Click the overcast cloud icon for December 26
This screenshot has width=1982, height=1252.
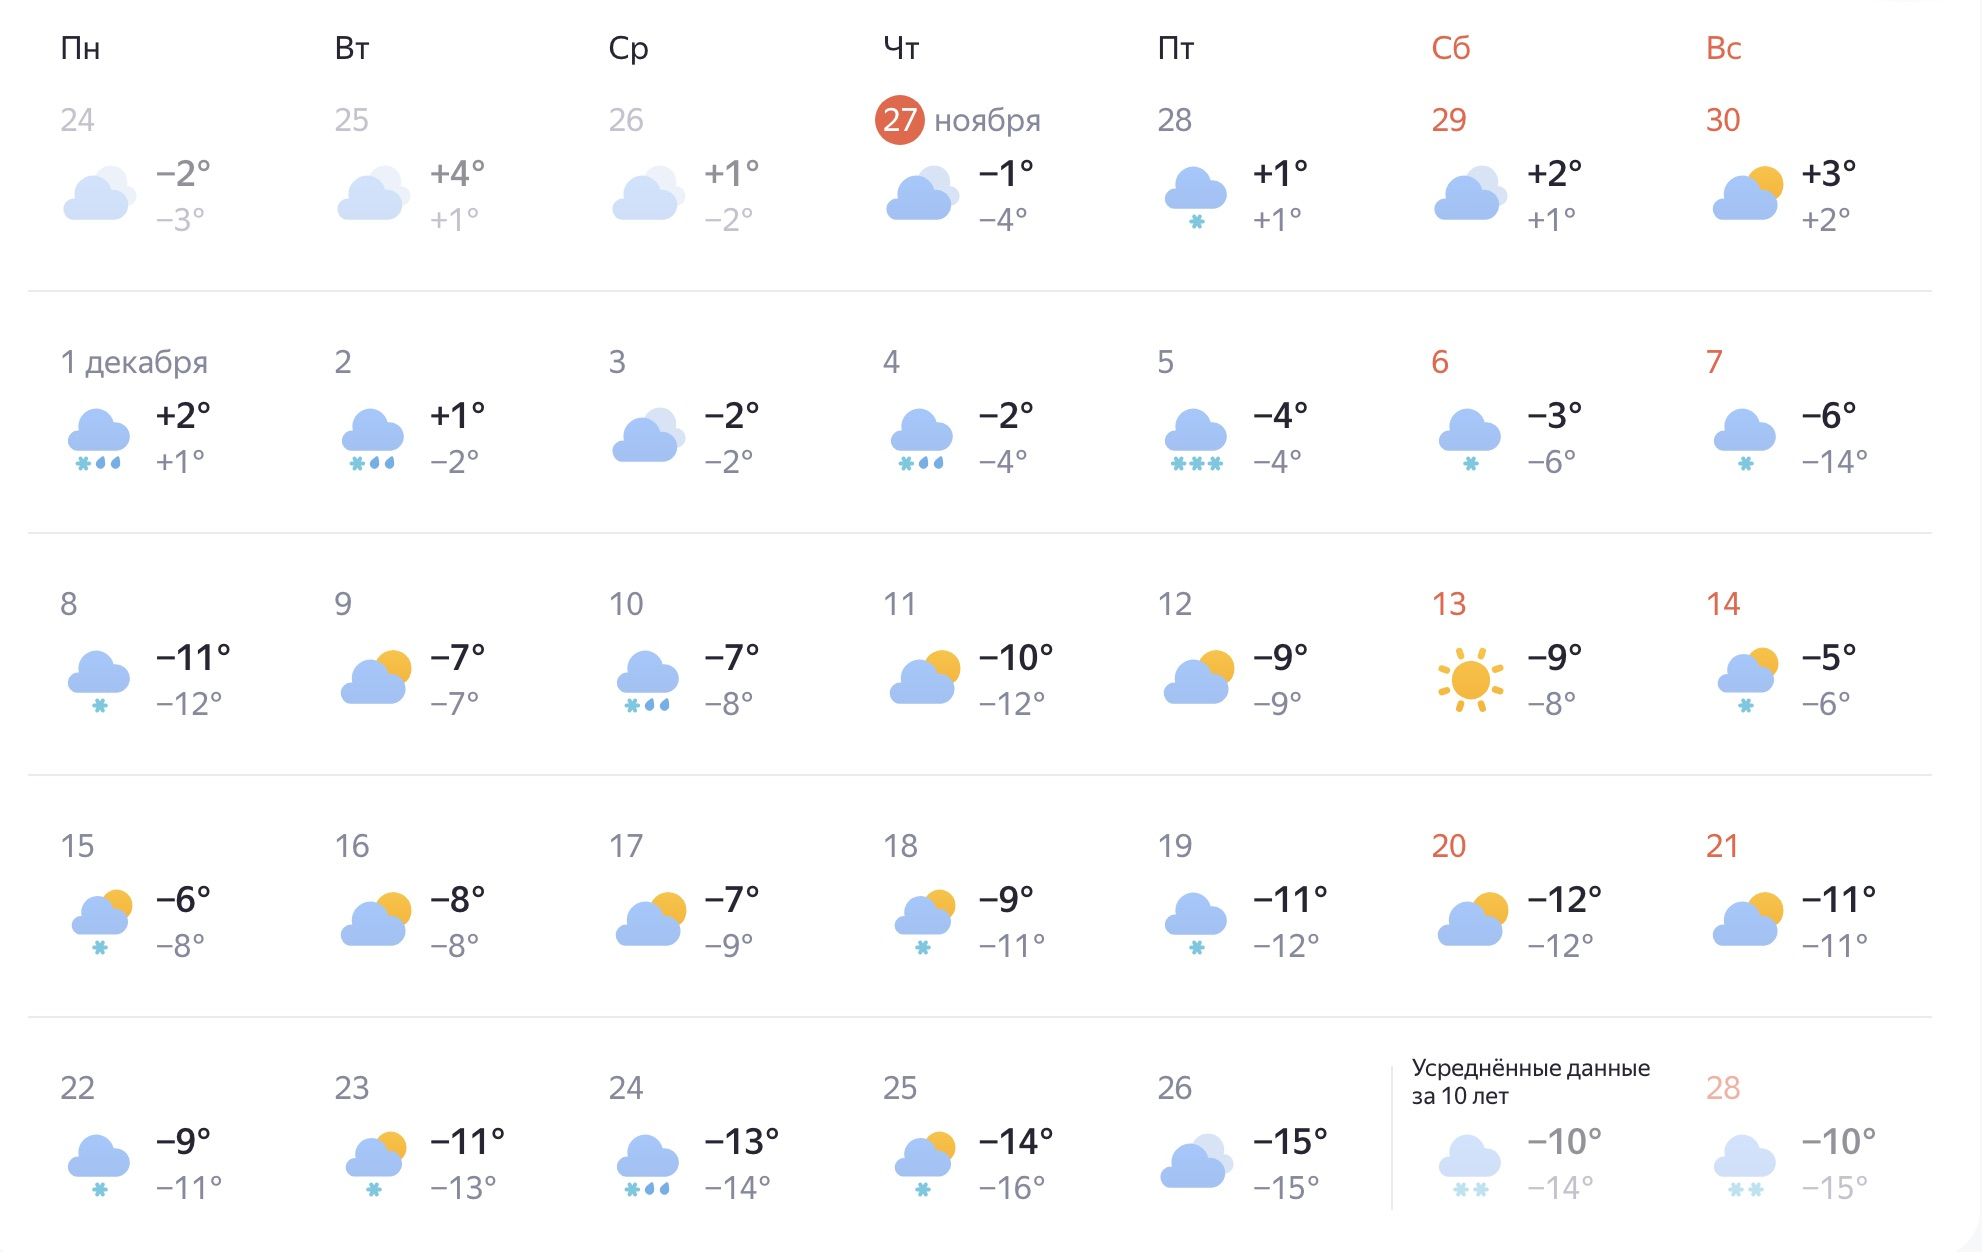point(1196,1161)
